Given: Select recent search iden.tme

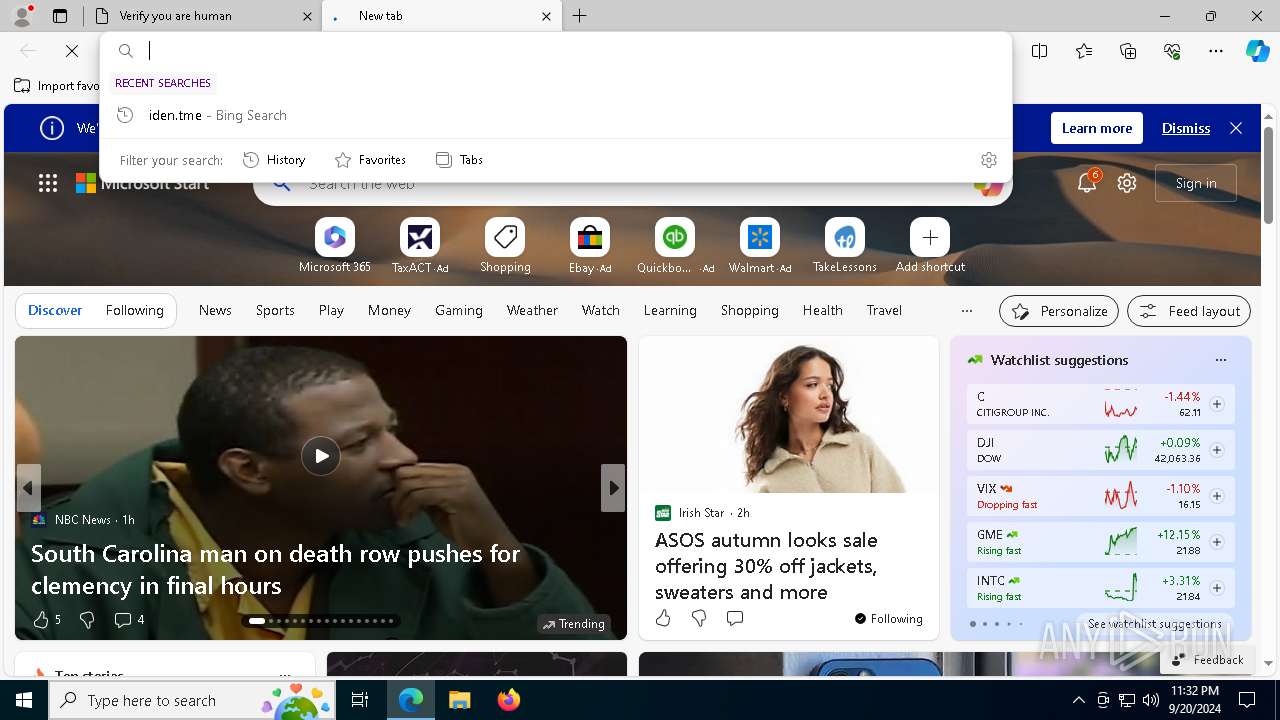Looking at the screenshot, I should coord(556,115).
